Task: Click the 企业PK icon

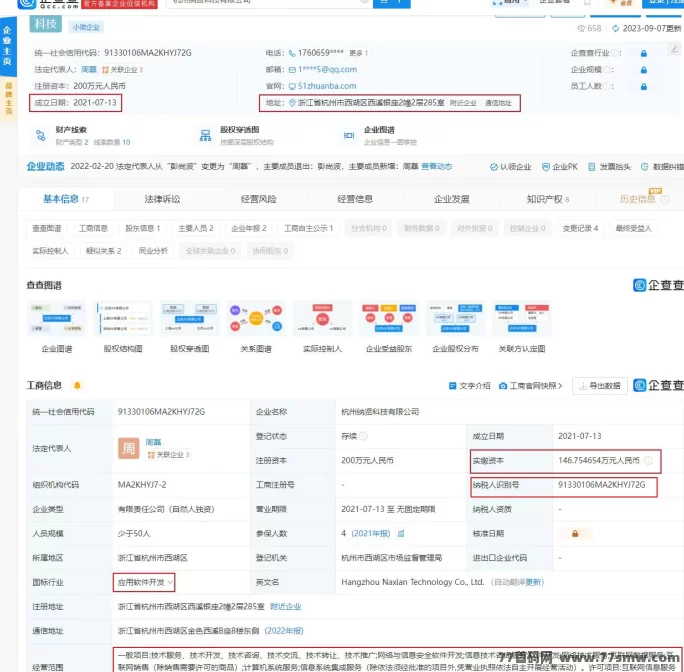Action: point(545,167)
